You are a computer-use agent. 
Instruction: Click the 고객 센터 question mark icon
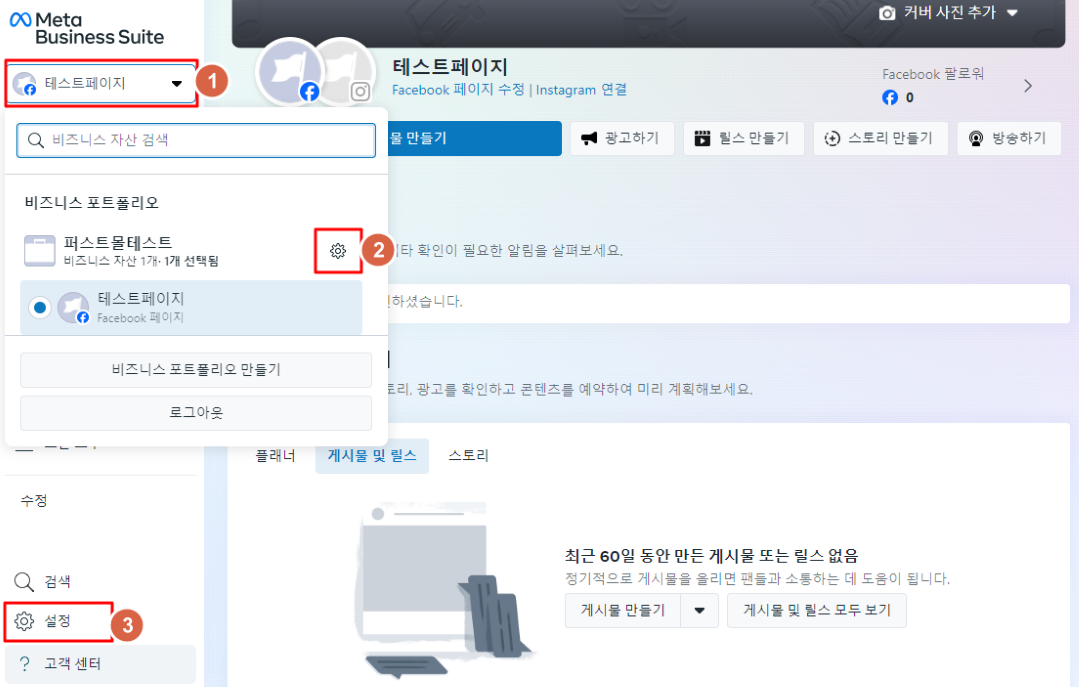click(25, 664)
